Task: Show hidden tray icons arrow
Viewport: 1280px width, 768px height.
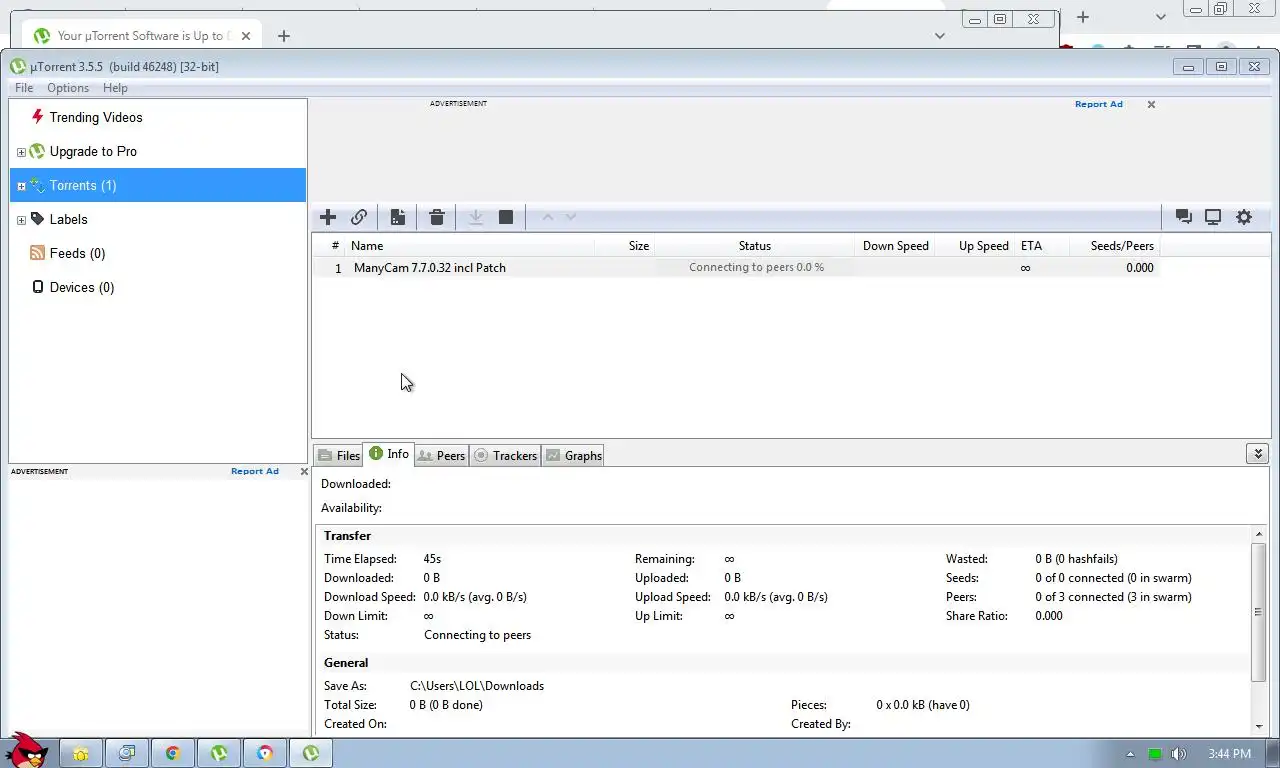Action: tap(1130, 754)
